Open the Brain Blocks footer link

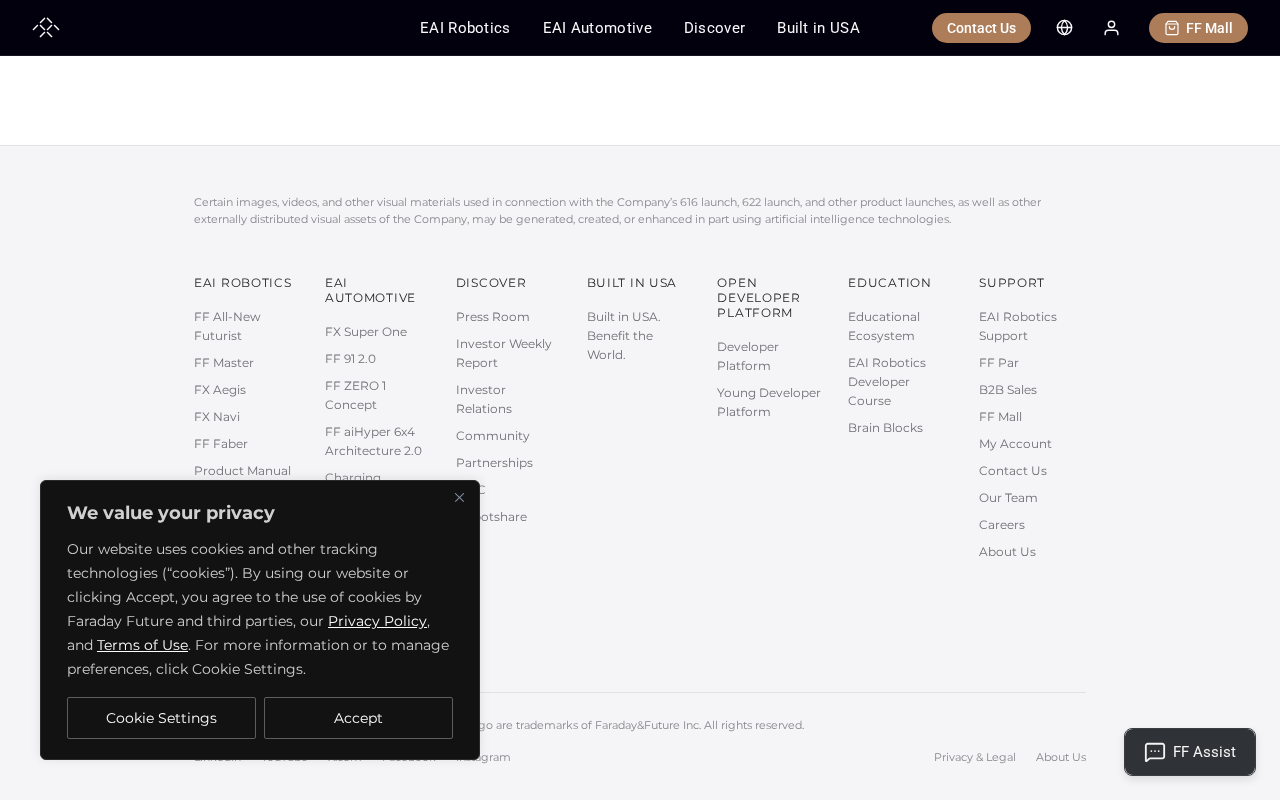pyautogui.click(x=885, y=428)
